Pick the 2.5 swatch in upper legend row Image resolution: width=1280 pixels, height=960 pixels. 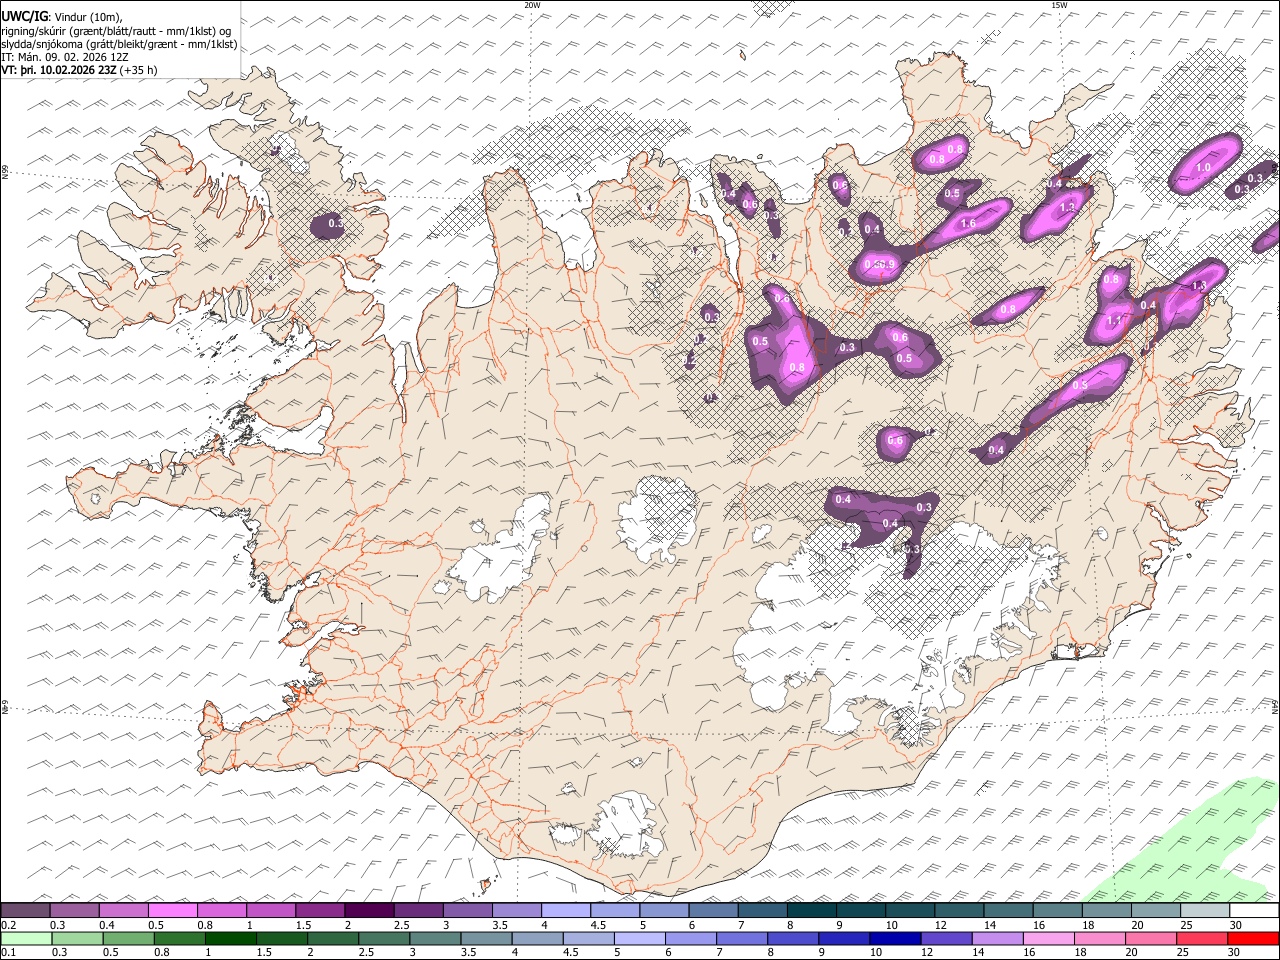[x=418, y=911]
